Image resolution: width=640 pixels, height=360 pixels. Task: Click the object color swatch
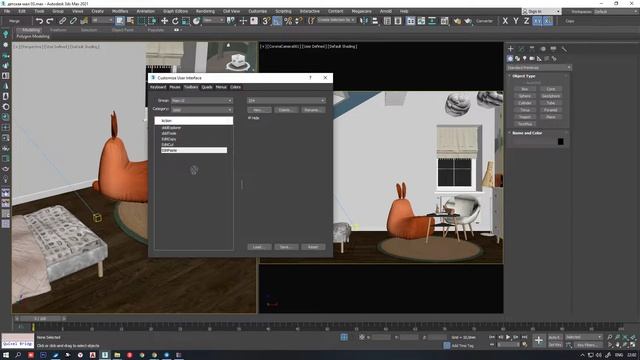[560, 142]
